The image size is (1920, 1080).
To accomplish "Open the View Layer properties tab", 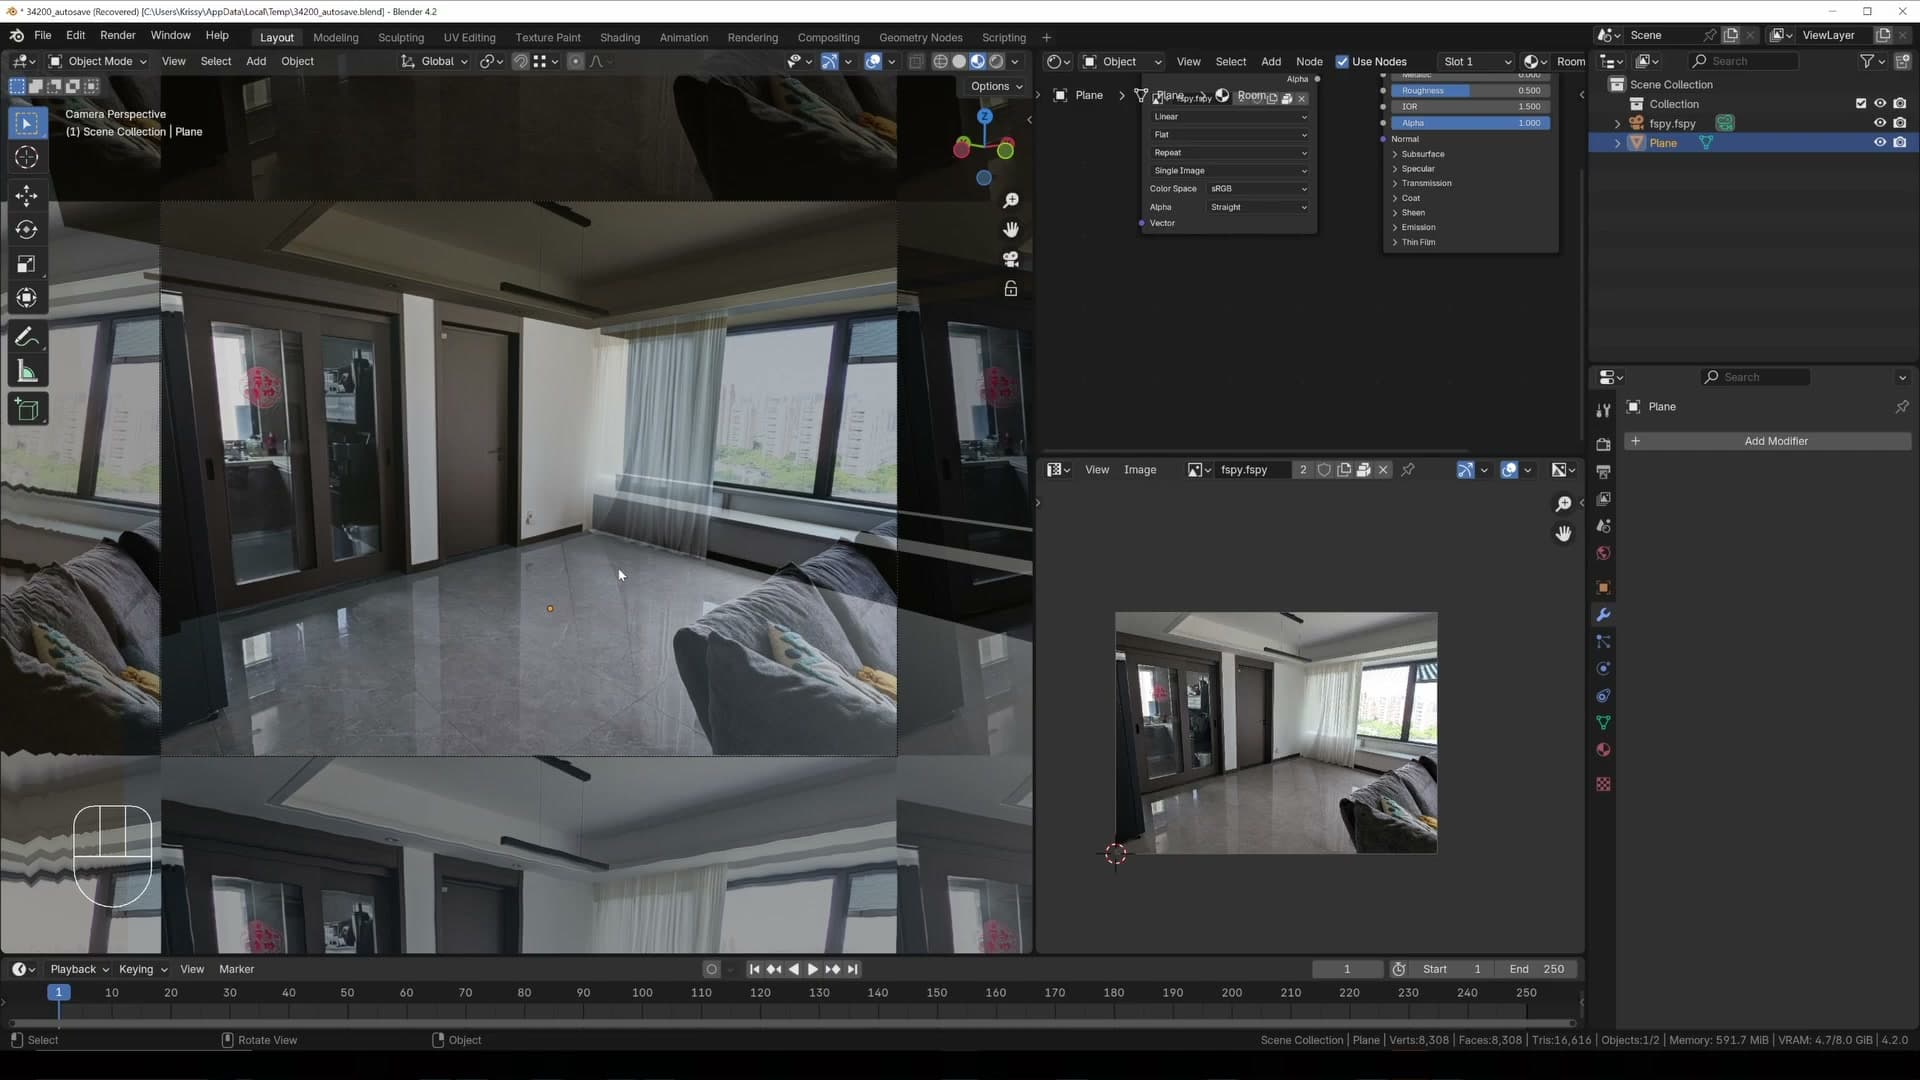I will (1603, 498).
